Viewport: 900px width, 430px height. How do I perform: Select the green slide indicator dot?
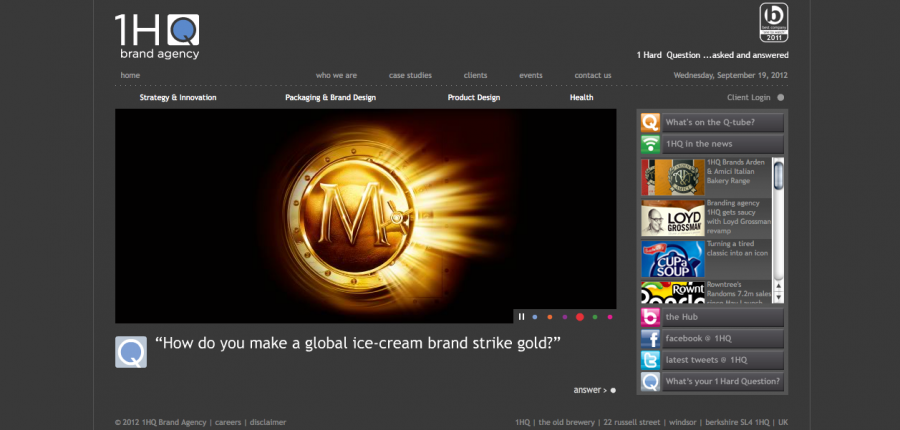pos(595,317)
